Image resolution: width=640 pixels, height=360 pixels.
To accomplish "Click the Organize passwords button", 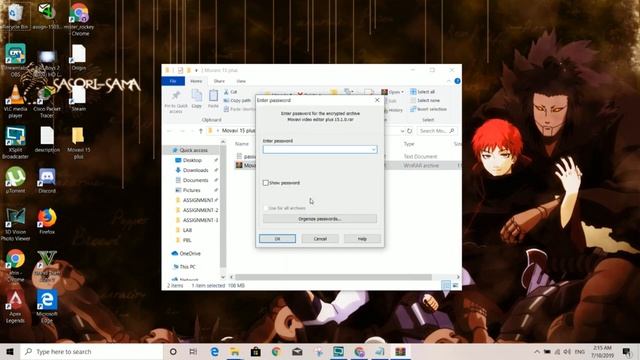I will pos(320,219).
